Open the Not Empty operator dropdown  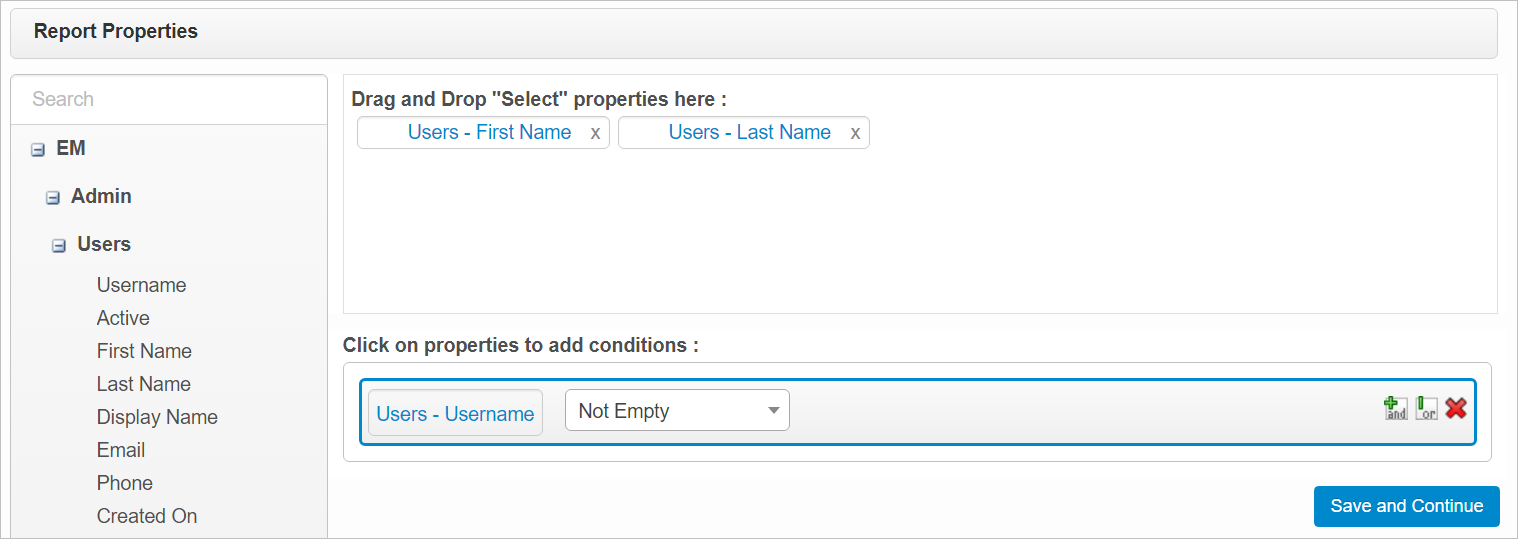coord(677,411)
